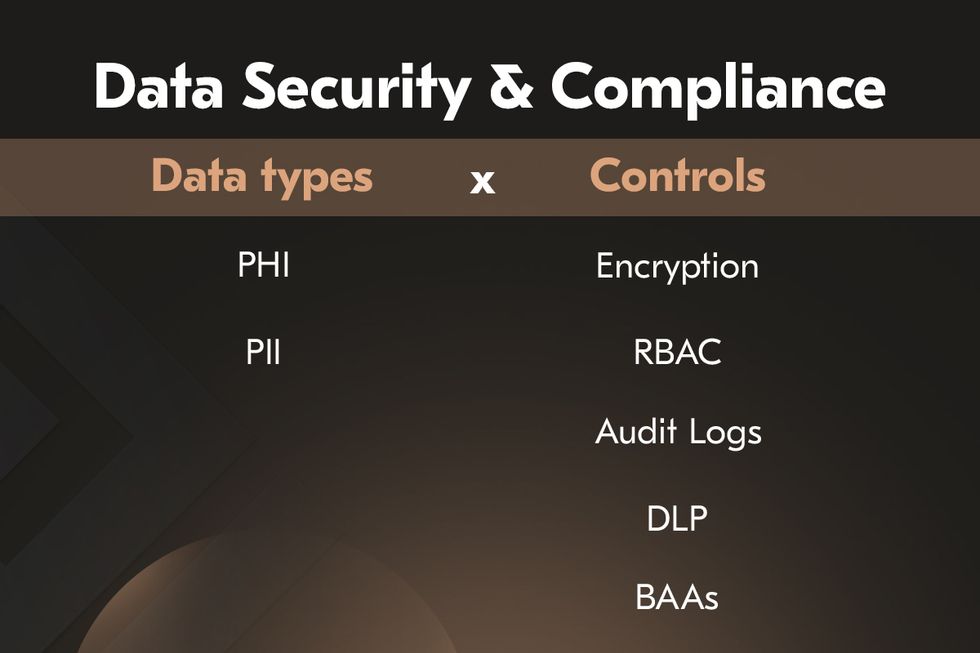Screen dimensions: 980x653
Task: Select the "PHI" data type entry
Action: pyautogui.click(x=264, y=266)
